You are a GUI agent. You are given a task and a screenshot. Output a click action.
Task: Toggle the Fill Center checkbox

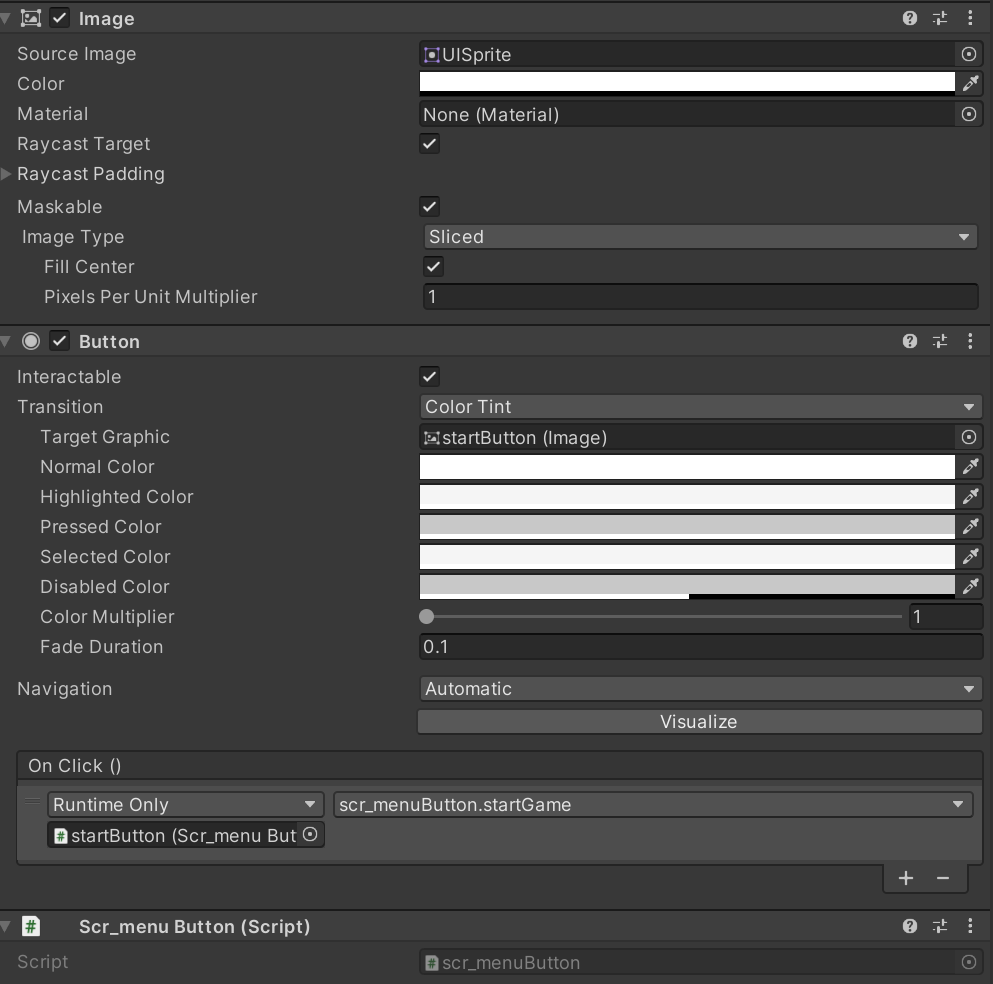[433, 267]
